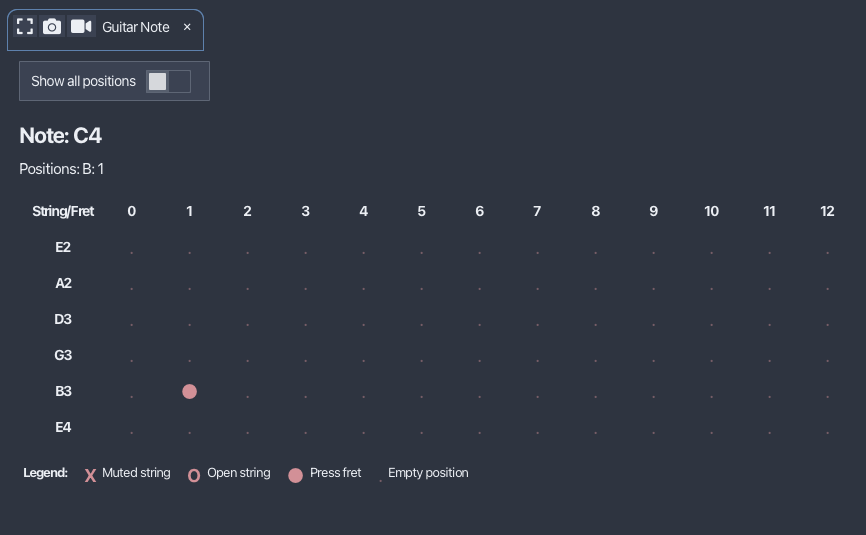Click the D3 string label
The image size is (866, 535).
63,319
